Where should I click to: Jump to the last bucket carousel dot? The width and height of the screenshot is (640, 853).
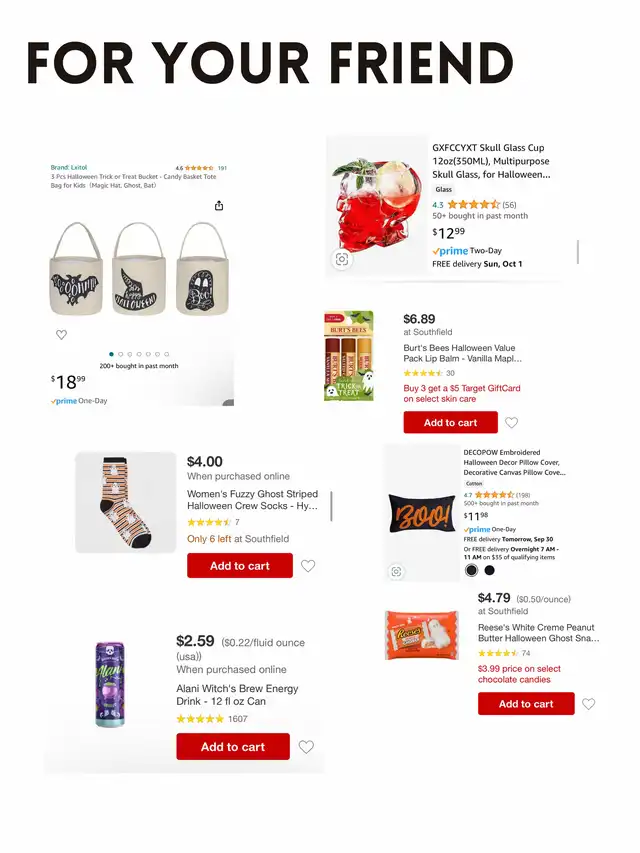[x=167, y=354]
